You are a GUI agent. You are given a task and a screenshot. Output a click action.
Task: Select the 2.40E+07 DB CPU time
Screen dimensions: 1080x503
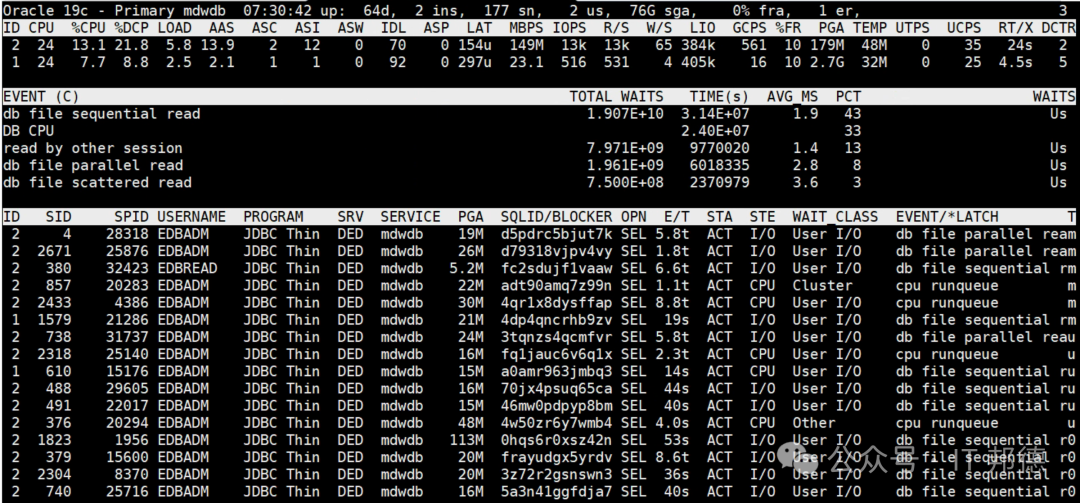click(x=715, y=130)
